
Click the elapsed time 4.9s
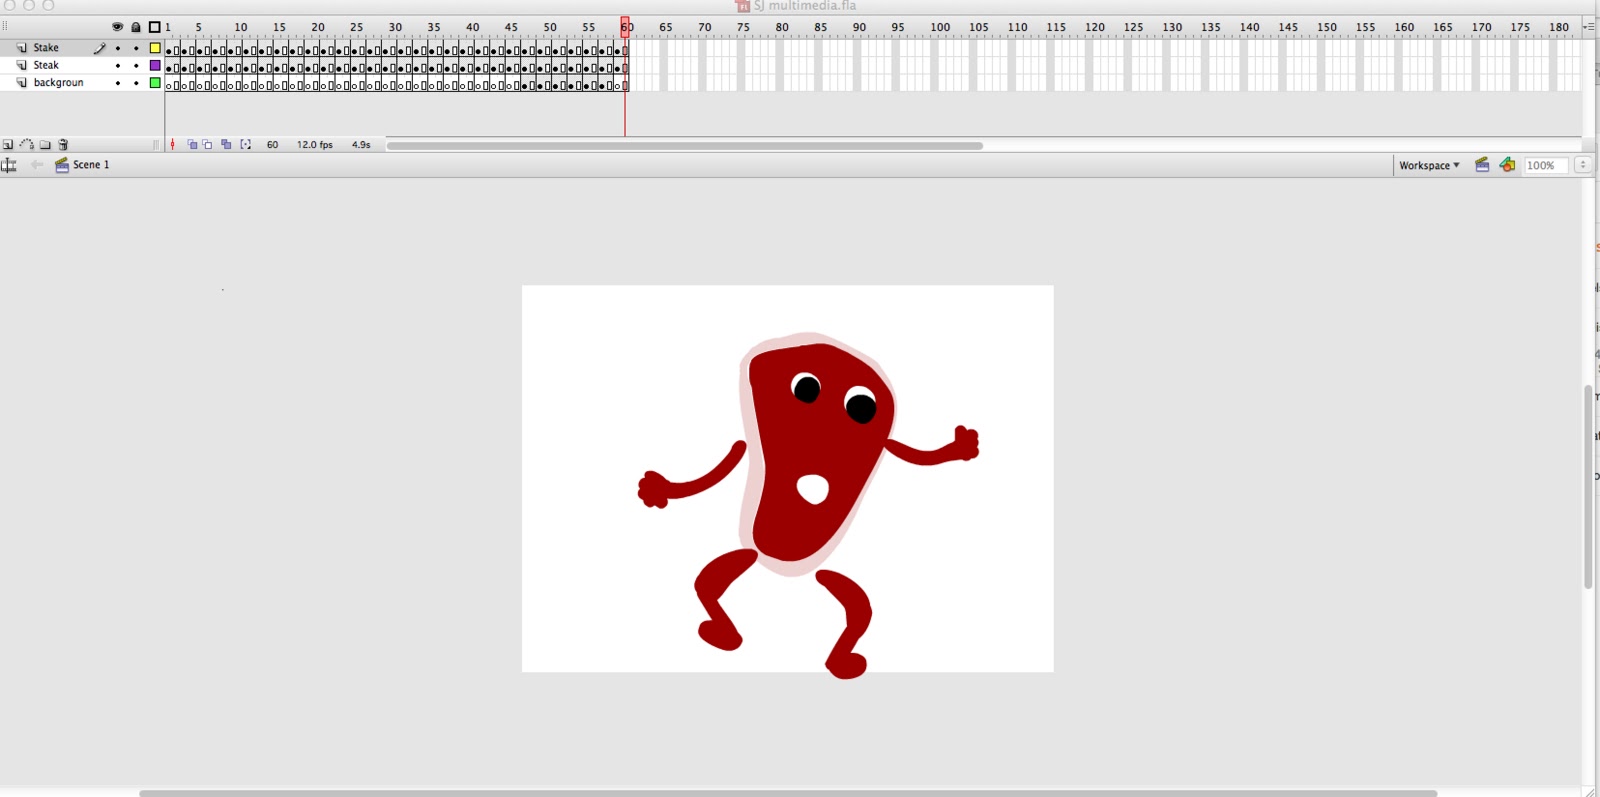pyautogui.click(x=361, y=145)
